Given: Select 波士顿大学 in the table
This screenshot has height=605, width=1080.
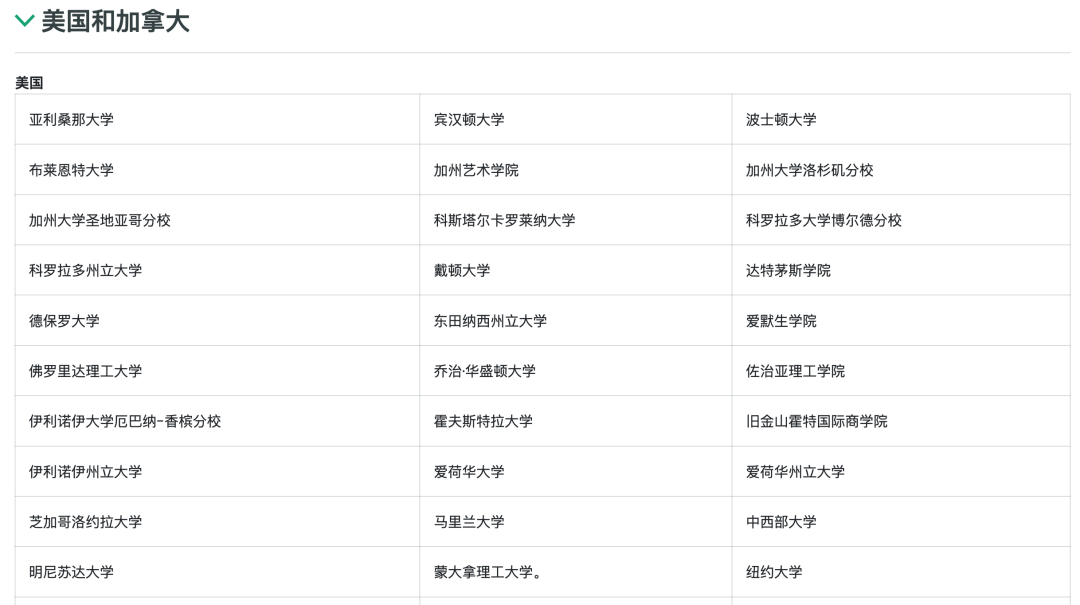Looking at the screenshot, I should click(x=781, y=120).
